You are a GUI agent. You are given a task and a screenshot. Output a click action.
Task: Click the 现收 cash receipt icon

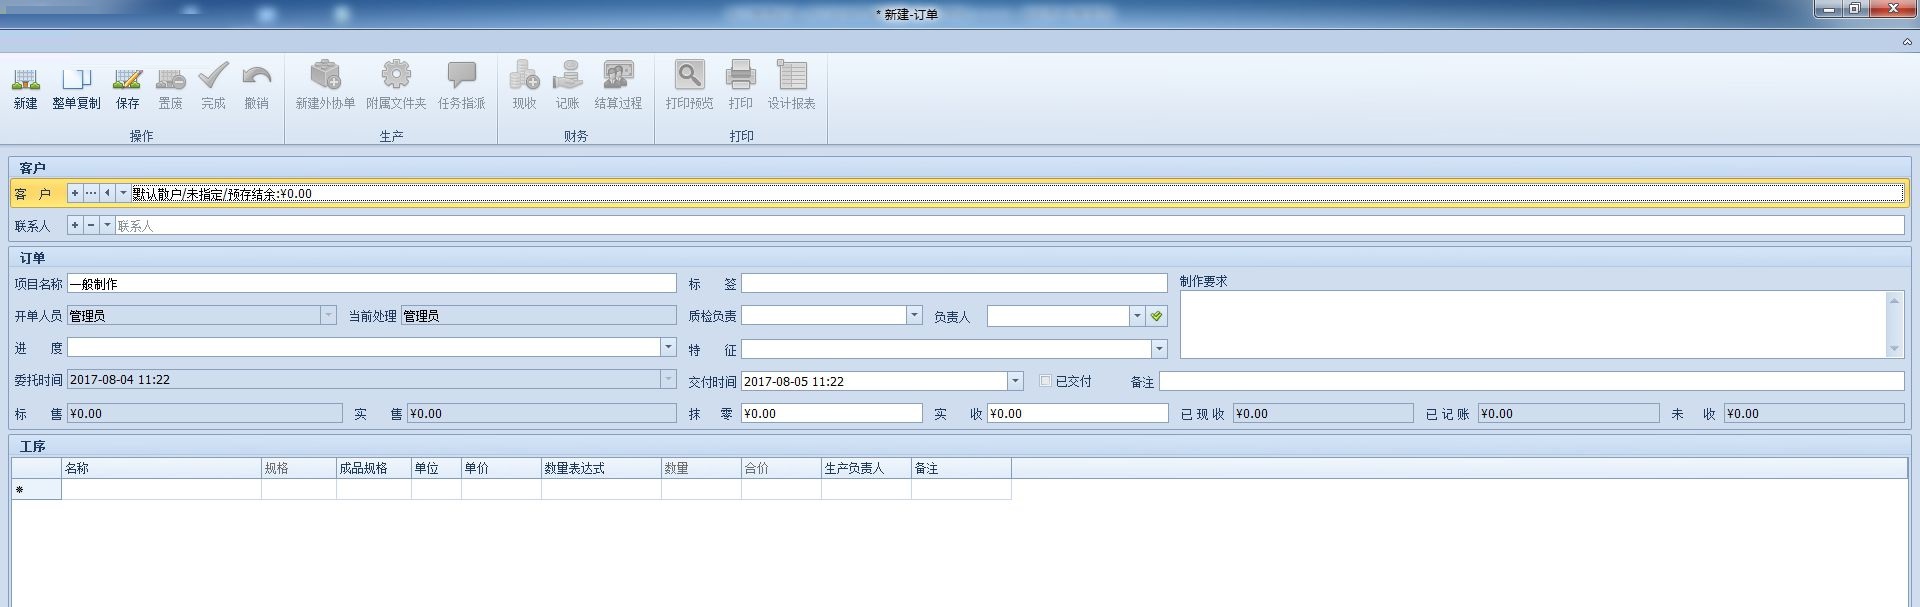click(524, 75)
